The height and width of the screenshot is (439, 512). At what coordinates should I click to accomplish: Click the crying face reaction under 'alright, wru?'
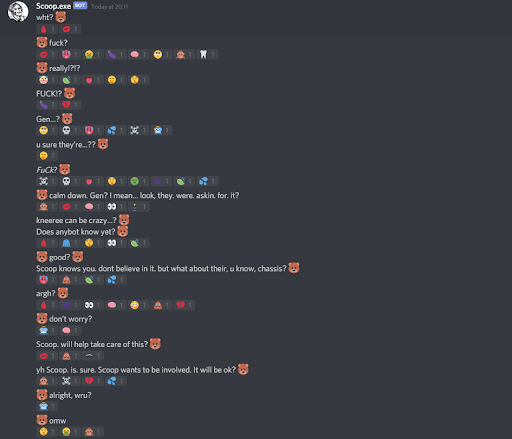47,406
